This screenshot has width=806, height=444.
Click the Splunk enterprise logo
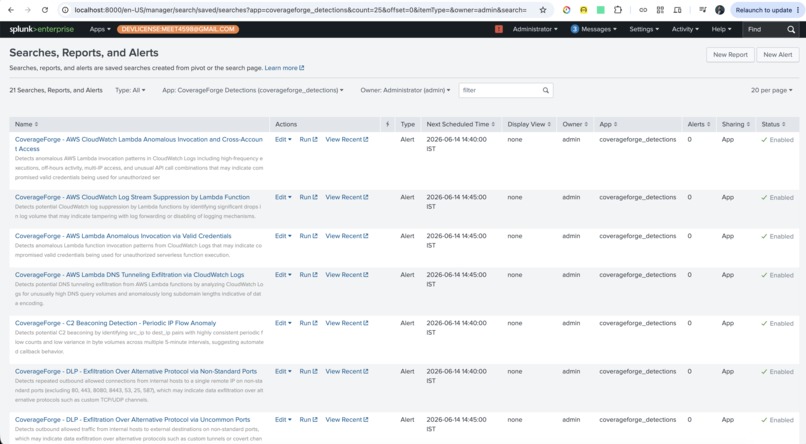(42, 29)
